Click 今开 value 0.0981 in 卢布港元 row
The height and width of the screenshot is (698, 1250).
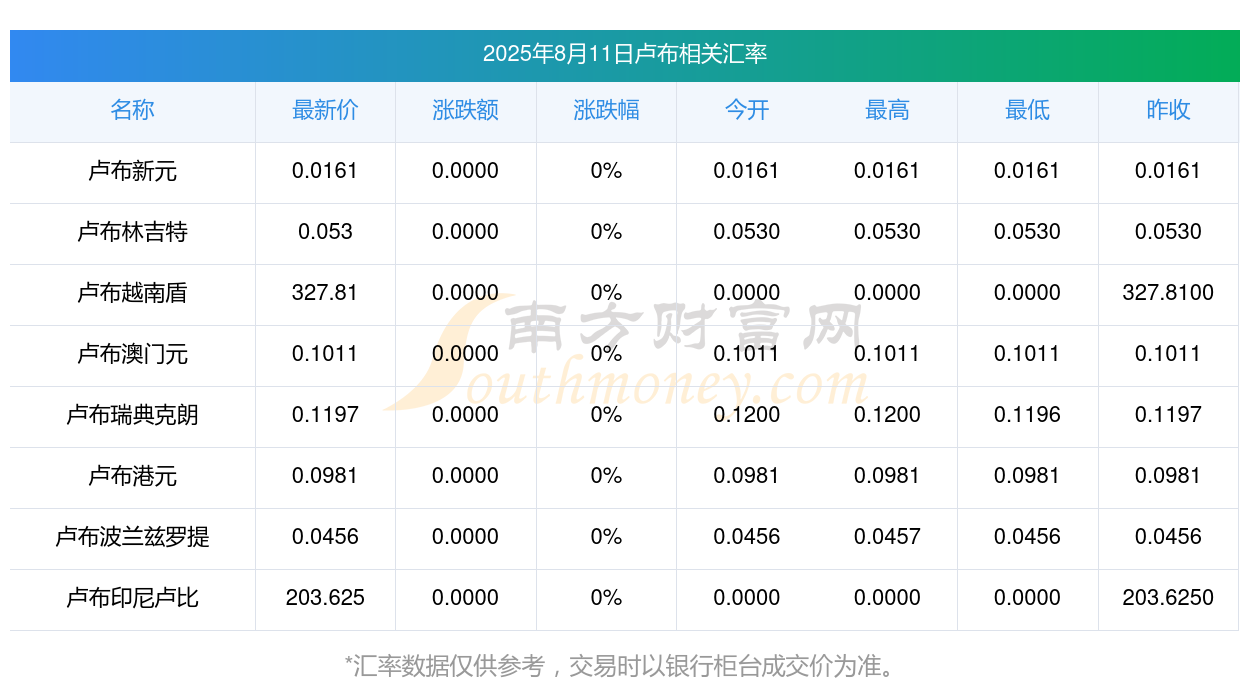click(x=747, y=476)
